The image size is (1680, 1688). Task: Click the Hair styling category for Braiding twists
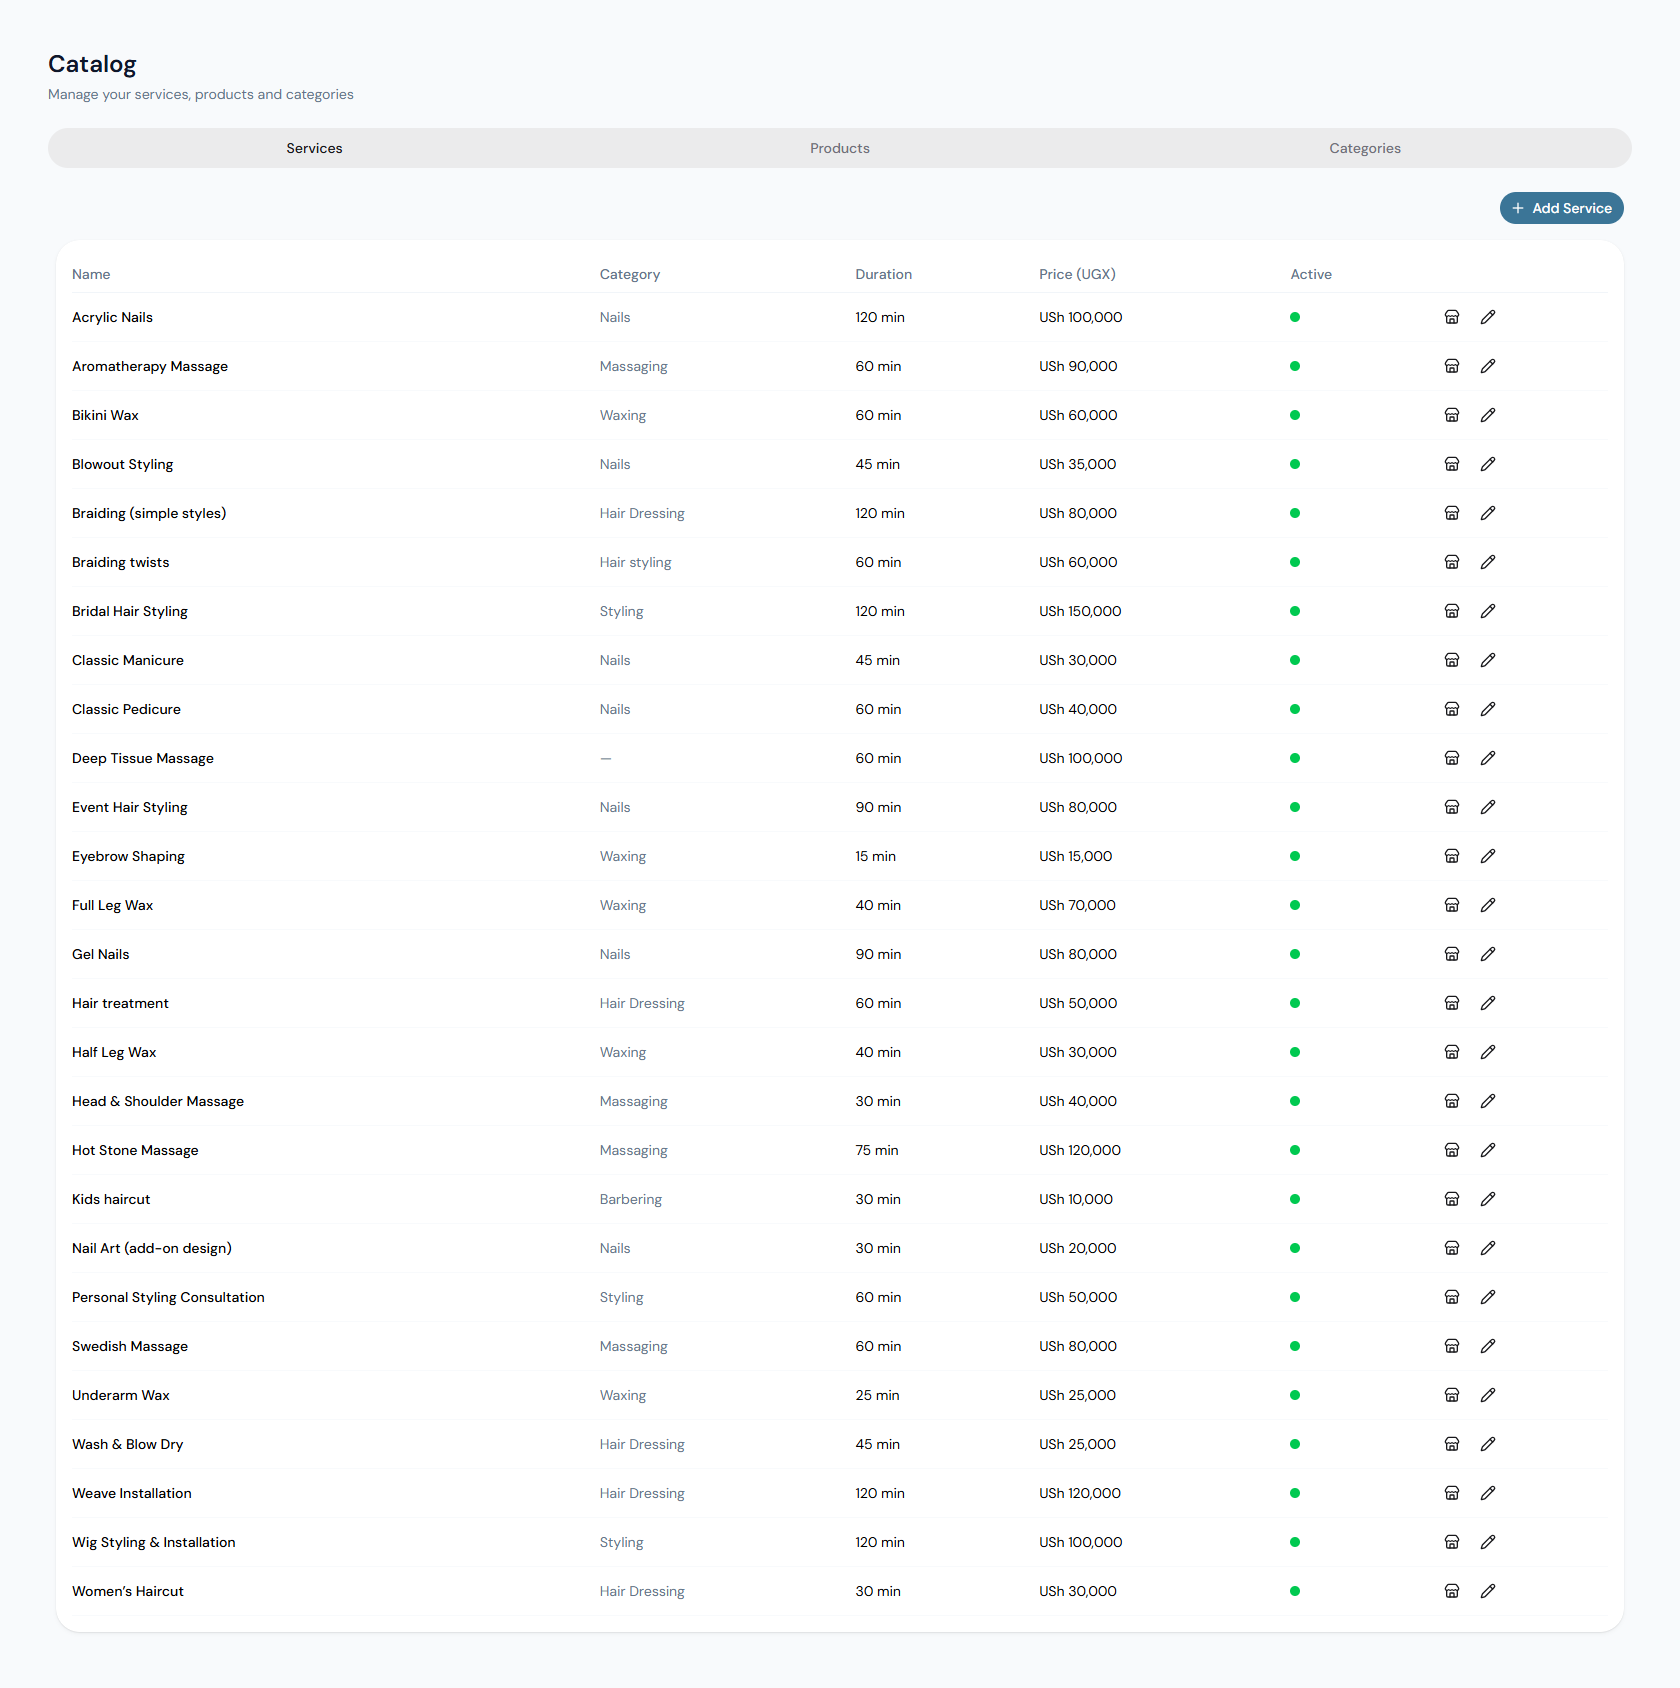coord(636,562)
